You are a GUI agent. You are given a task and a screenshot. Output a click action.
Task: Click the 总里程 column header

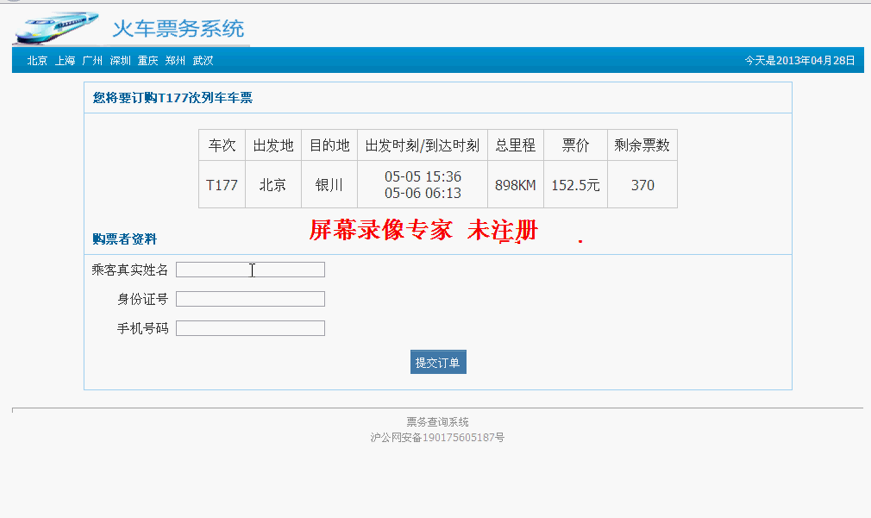(x=515, y=145)
